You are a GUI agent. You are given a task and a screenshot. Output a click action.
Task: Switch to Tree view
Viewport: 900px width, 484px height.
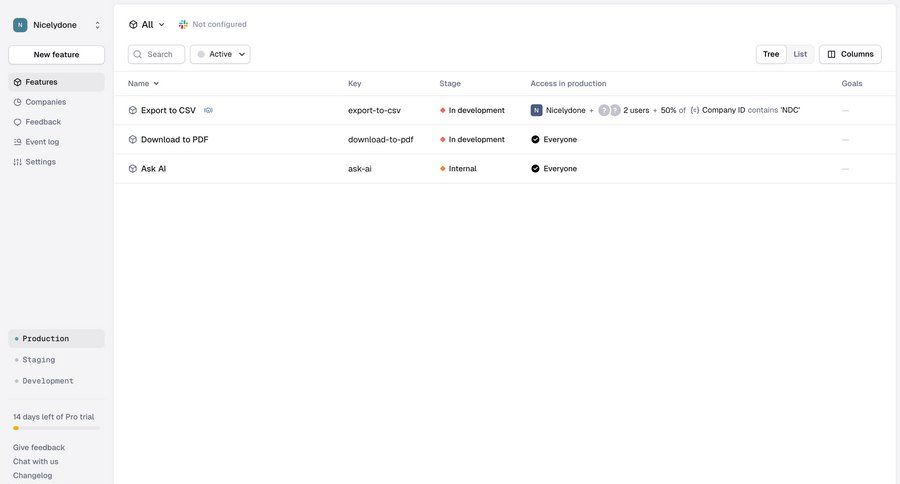coord(771,54)
